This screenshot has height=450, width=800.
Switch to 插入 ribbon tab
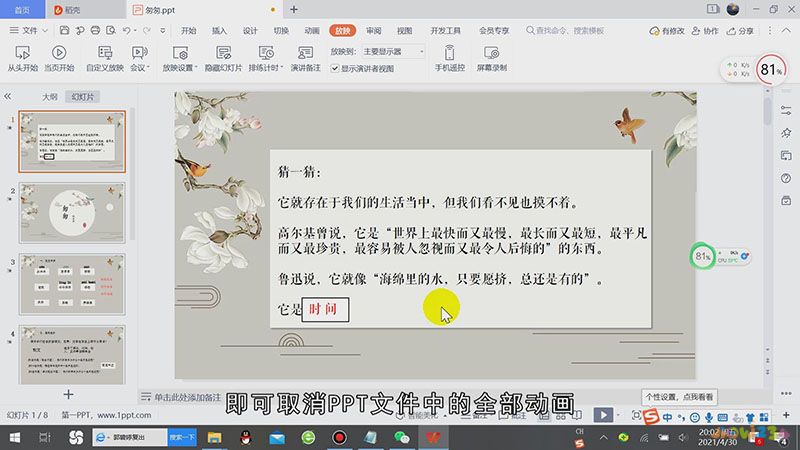[219, 31]
